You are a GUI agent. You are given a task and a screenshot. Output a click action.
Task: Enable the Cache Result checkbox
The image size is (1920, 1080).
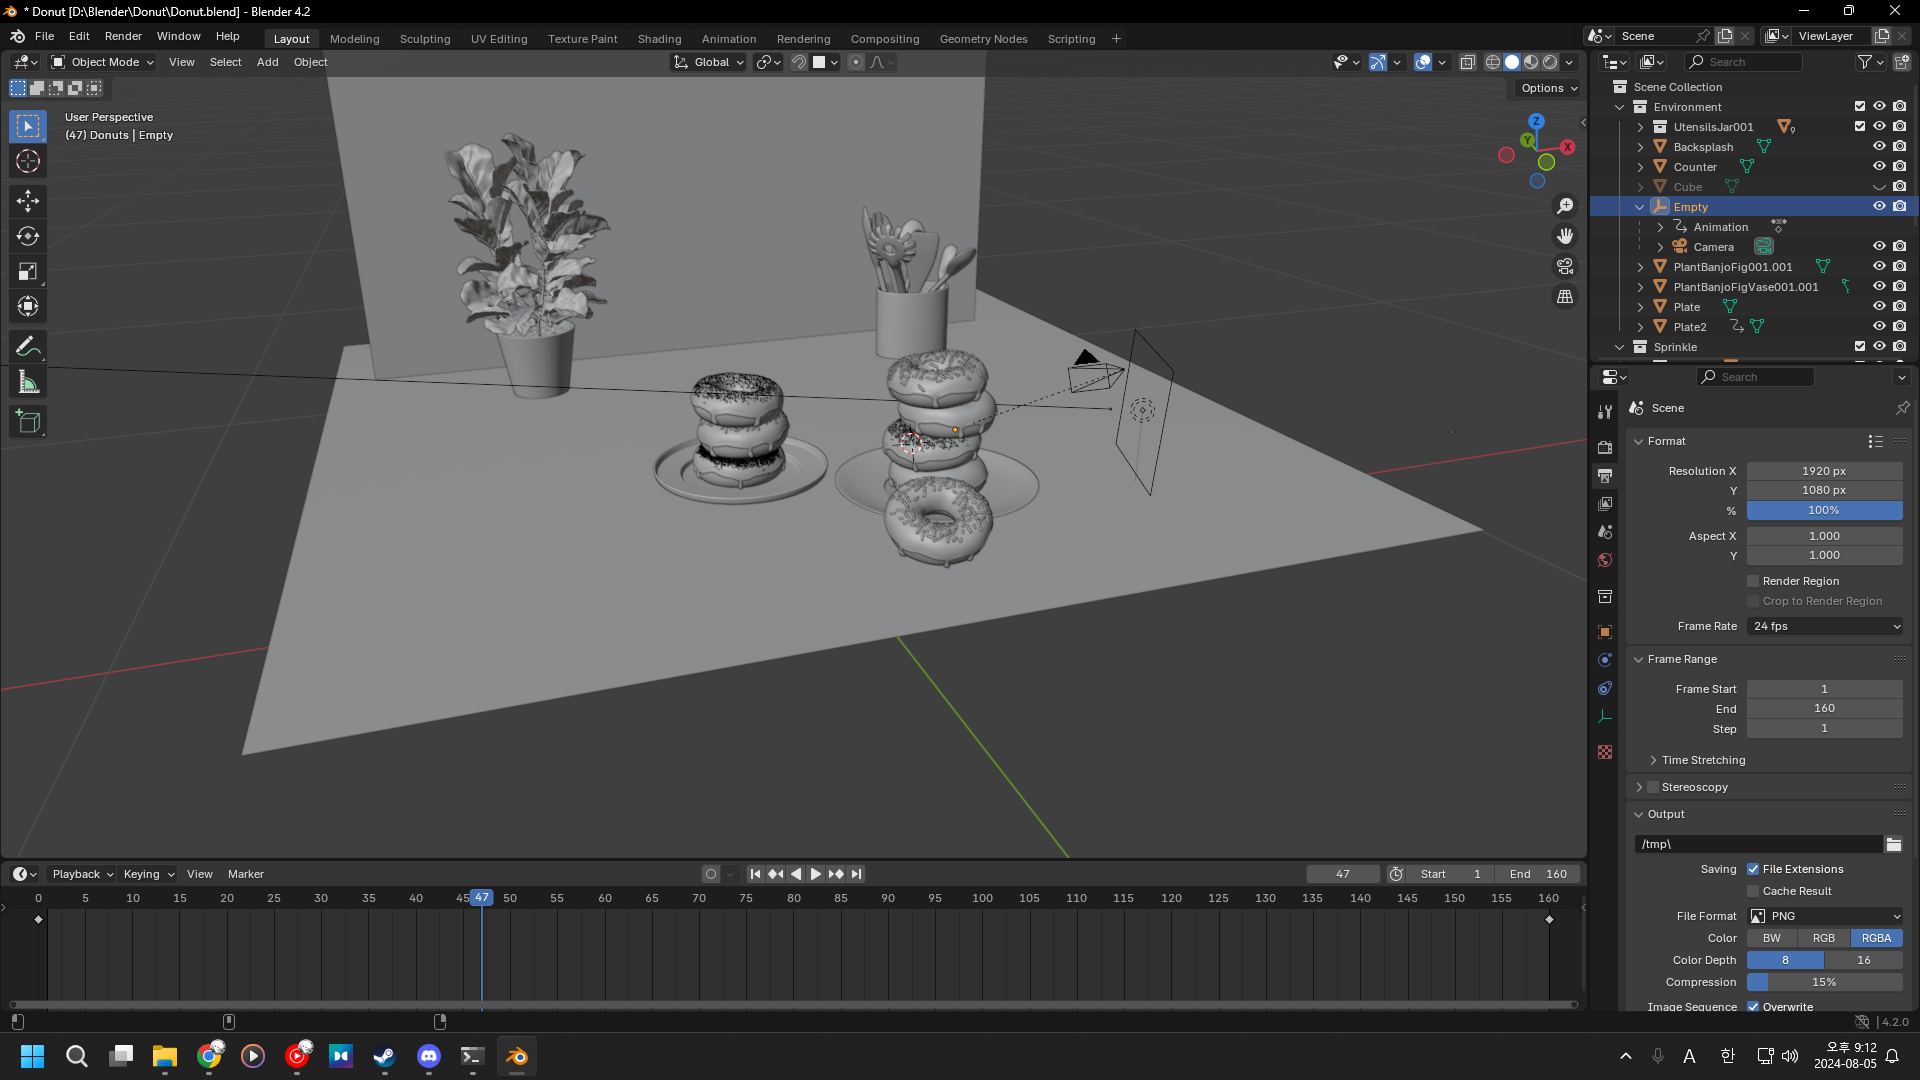(x=1753, y=891)
